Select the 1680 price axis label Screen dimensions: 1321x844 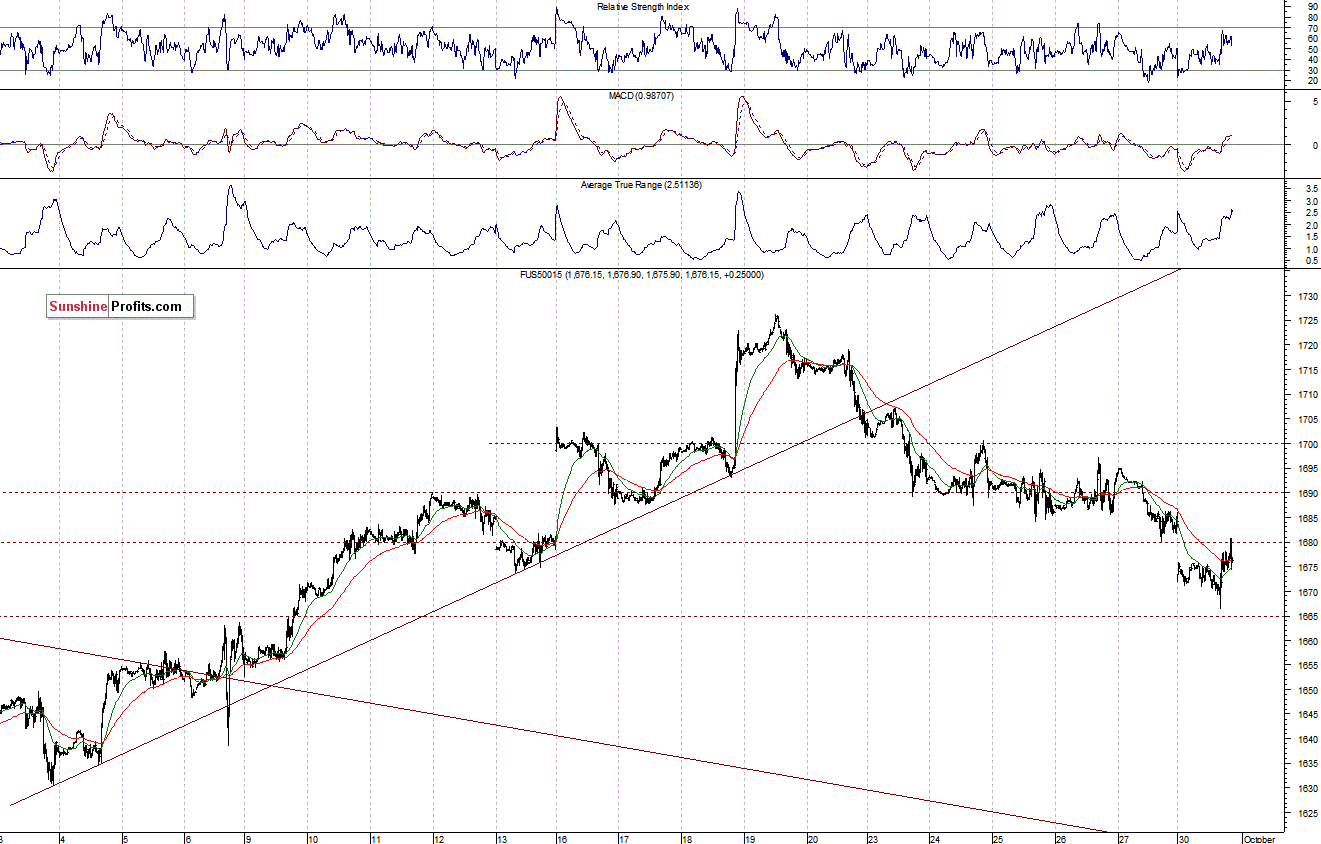[x=1307, y=543]
